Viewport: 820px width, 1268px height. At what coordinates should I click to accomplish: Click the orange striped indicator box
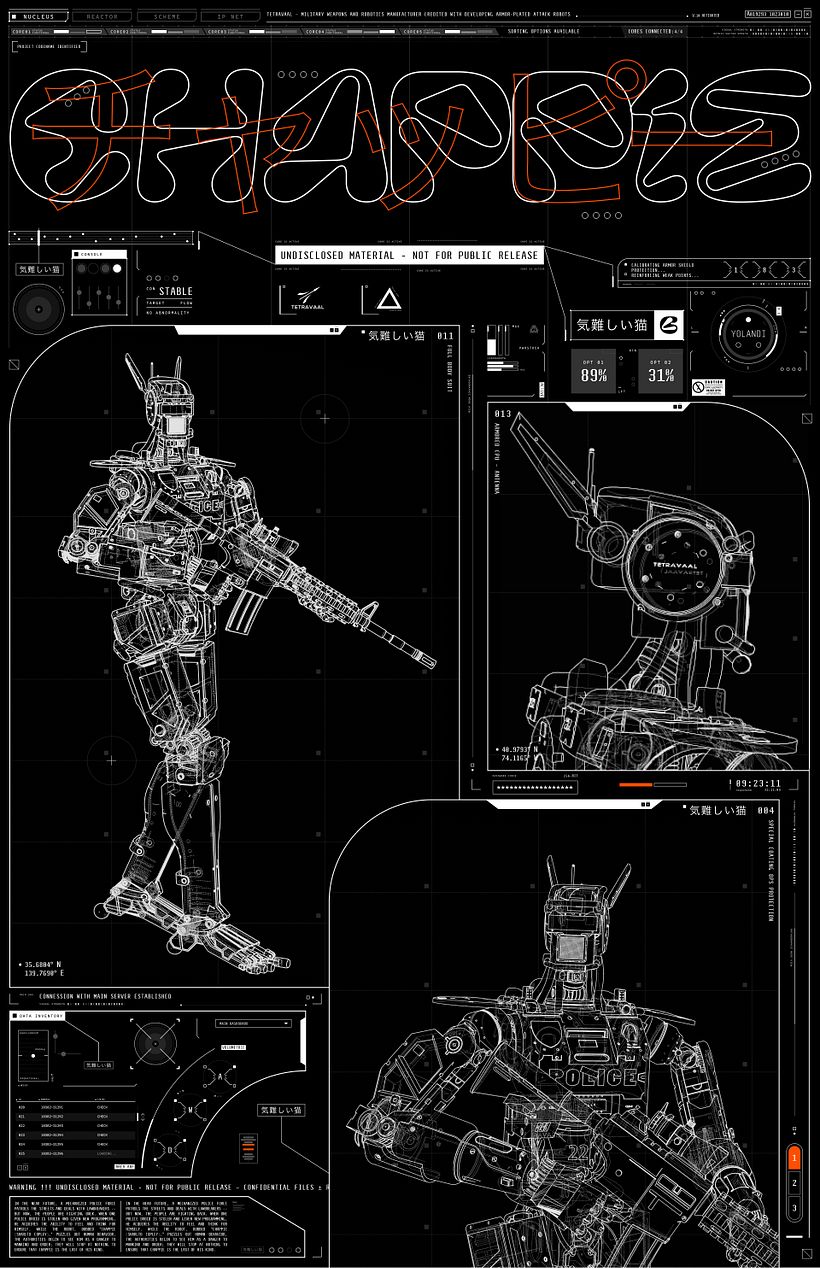pos(246,1146)
